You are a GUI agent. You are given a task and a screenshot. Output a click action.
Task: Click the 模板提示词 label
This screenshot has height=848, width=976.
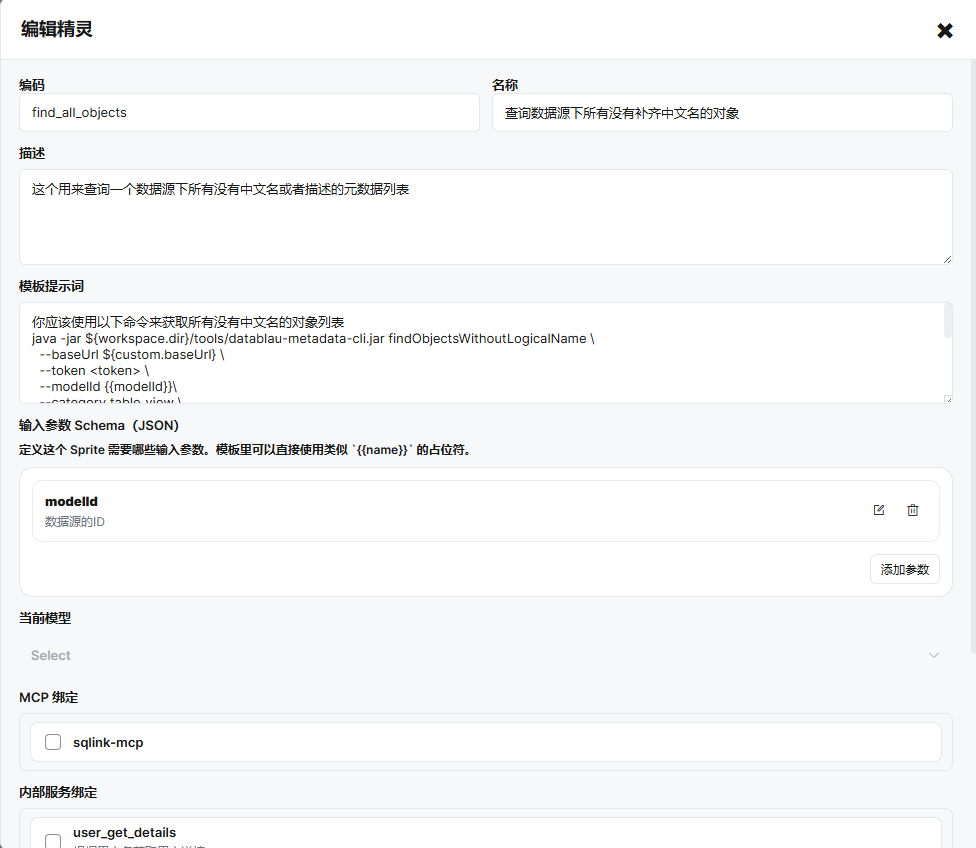pos(51,286)
